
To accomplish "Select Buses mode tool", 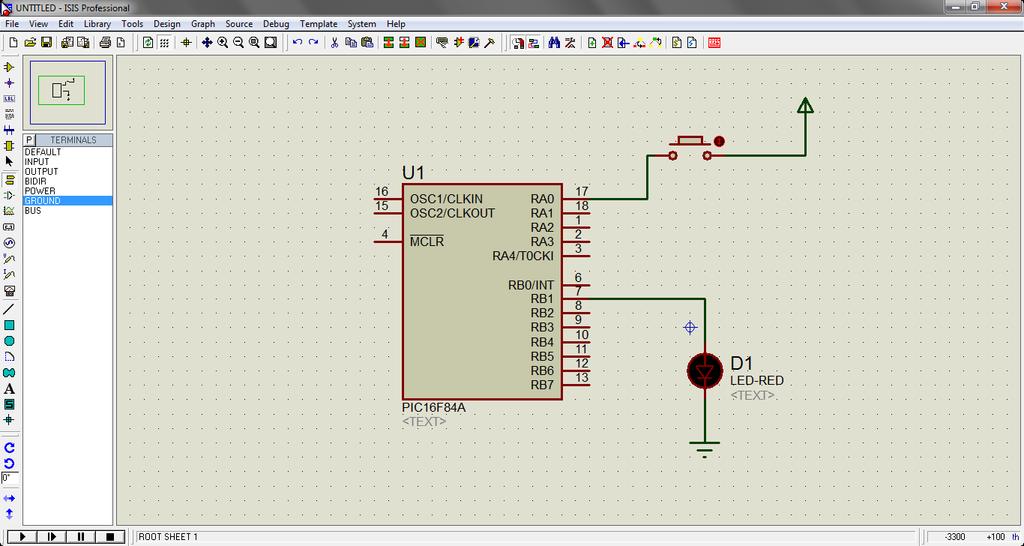I will pos(9,130).
